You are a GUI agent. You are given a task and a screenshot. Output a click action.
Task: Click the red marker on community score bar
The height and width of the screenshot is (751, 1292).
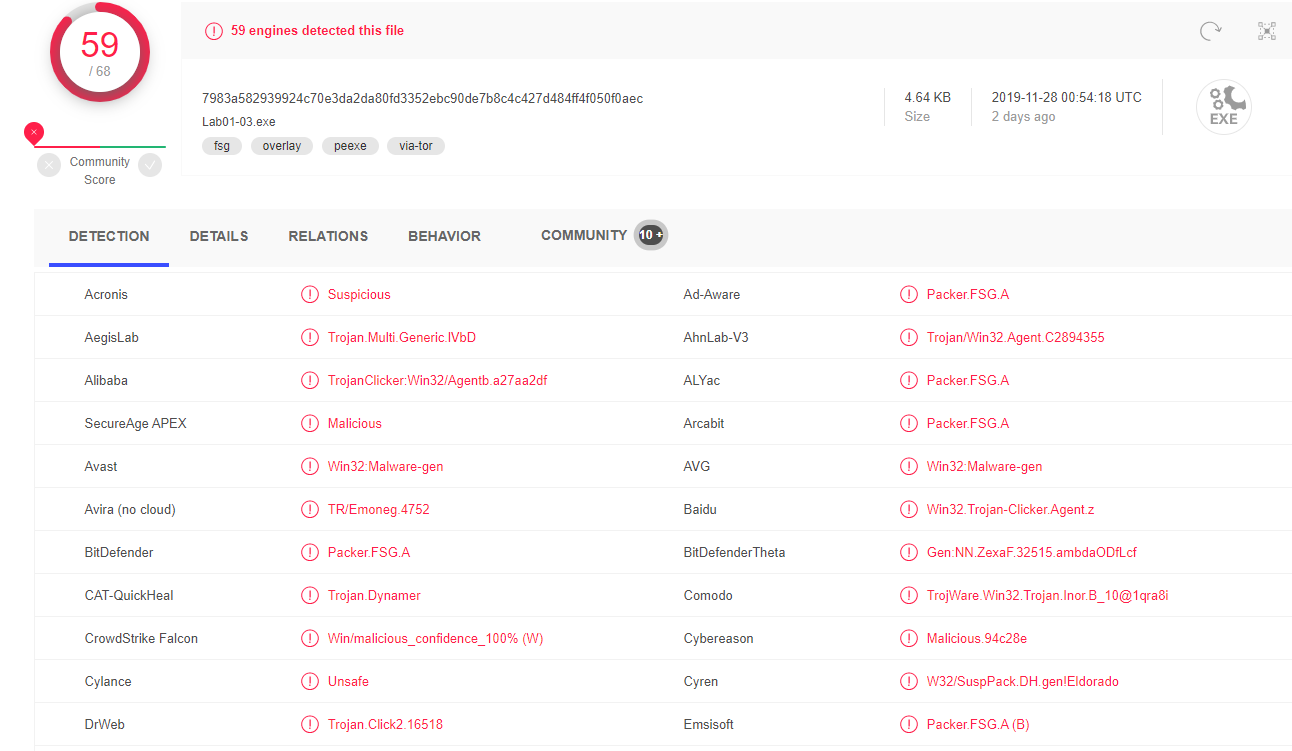(x=34, y=132)
